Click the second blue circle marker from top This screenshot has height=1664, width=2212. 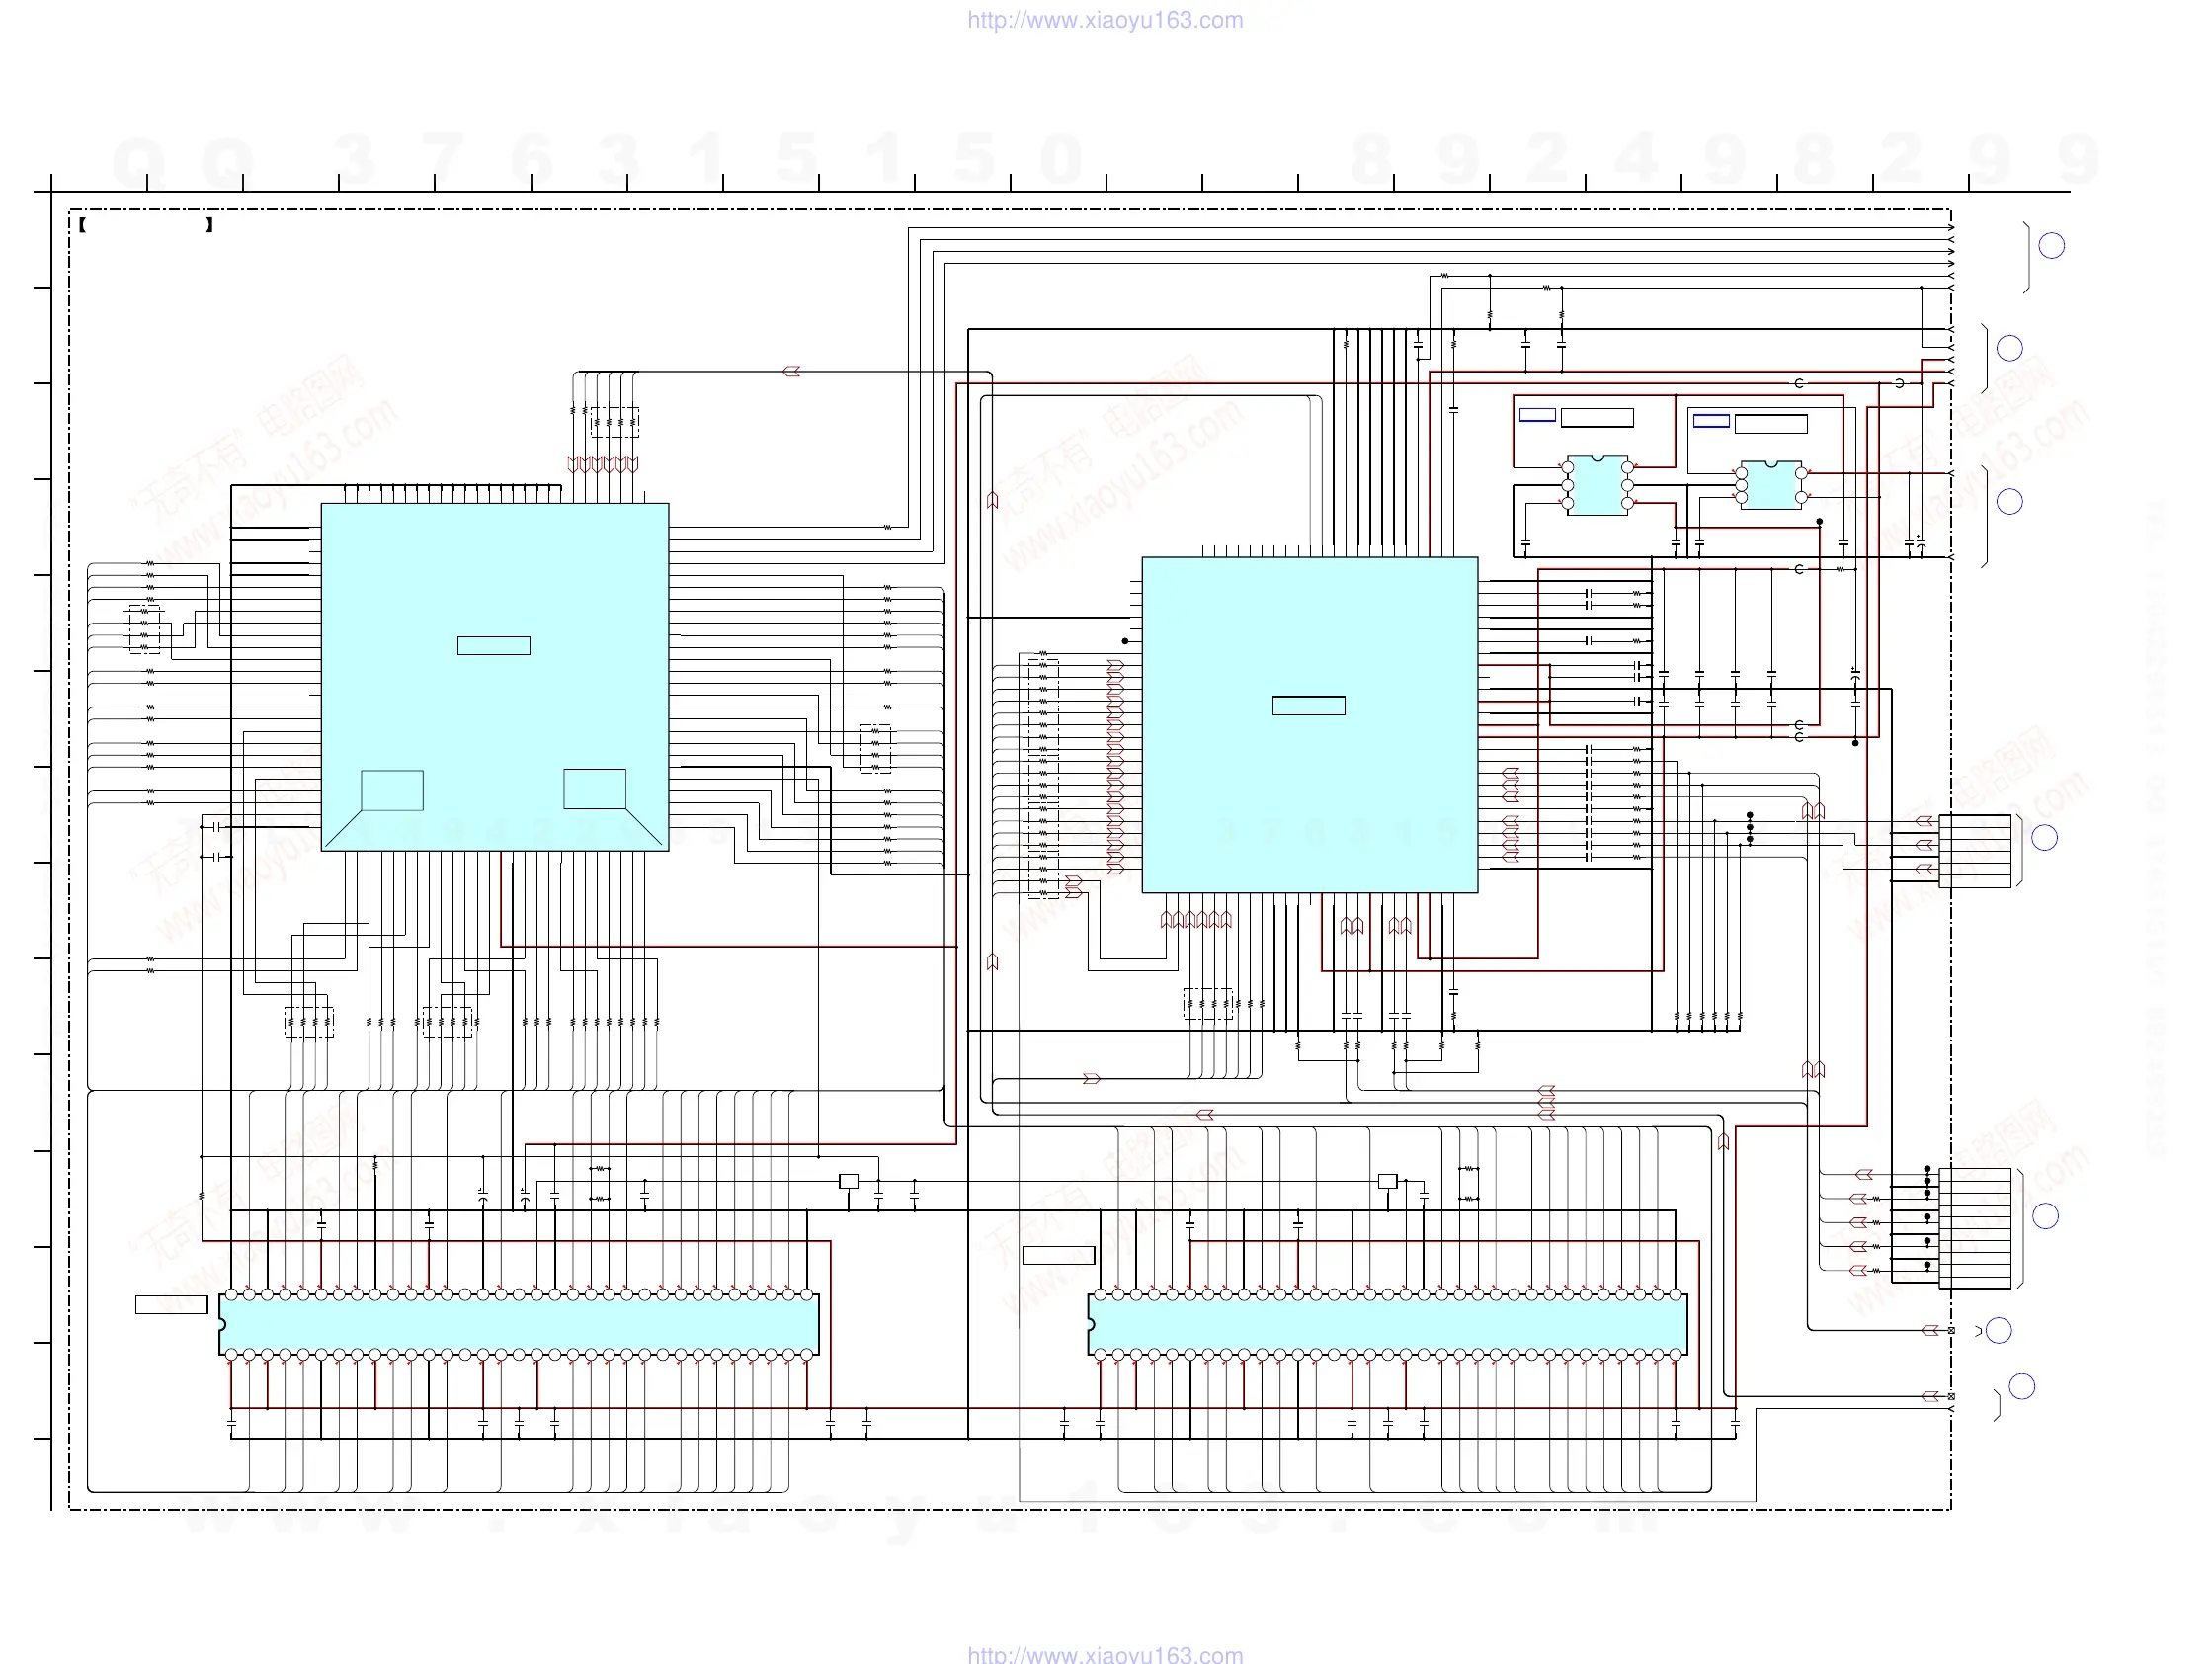click(2009, 348)
